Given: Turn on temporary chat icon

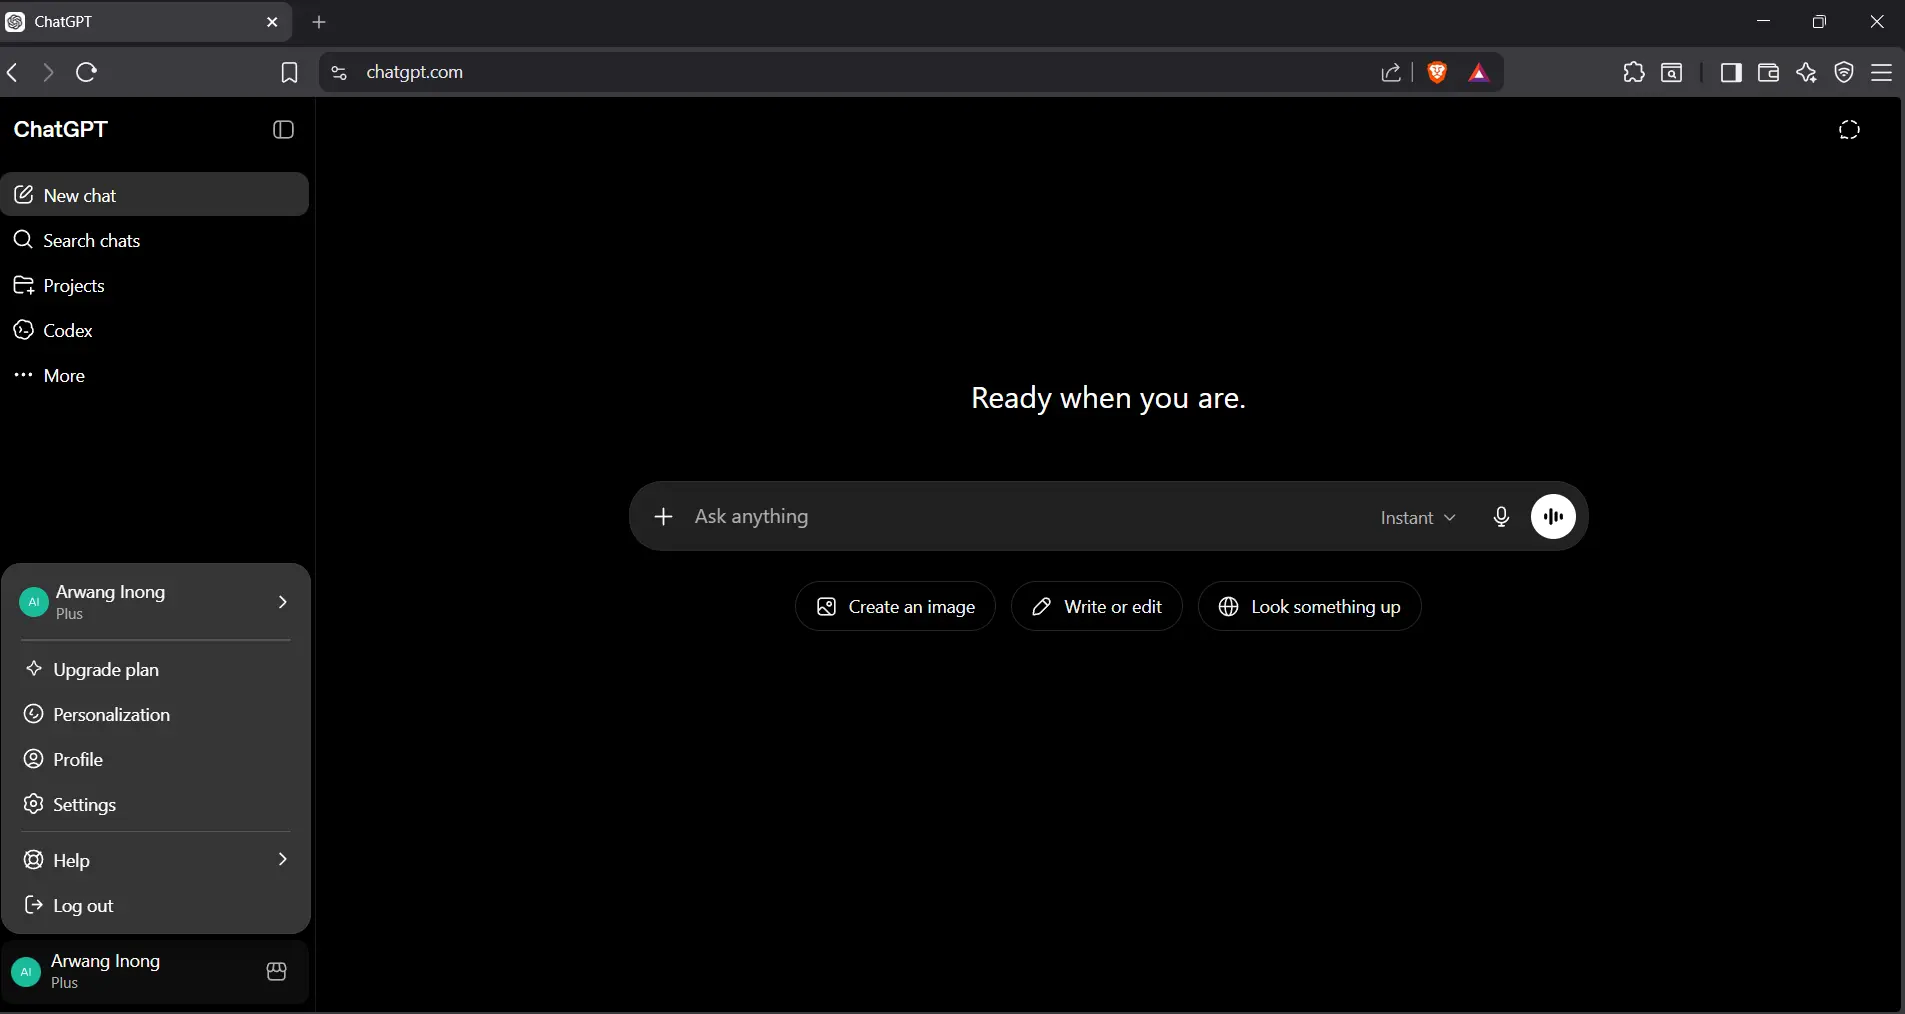Looking at the screenshot, I should click(x=1849, y=129).
